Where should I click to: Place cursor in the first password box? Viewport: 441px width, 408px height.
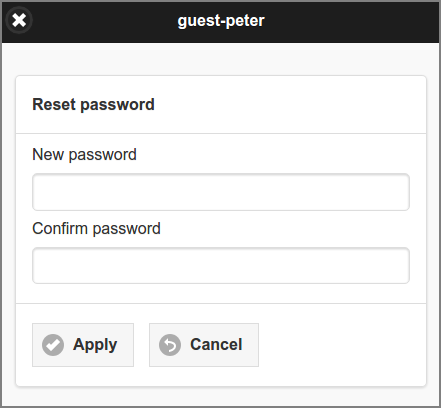tap(221, 192)
